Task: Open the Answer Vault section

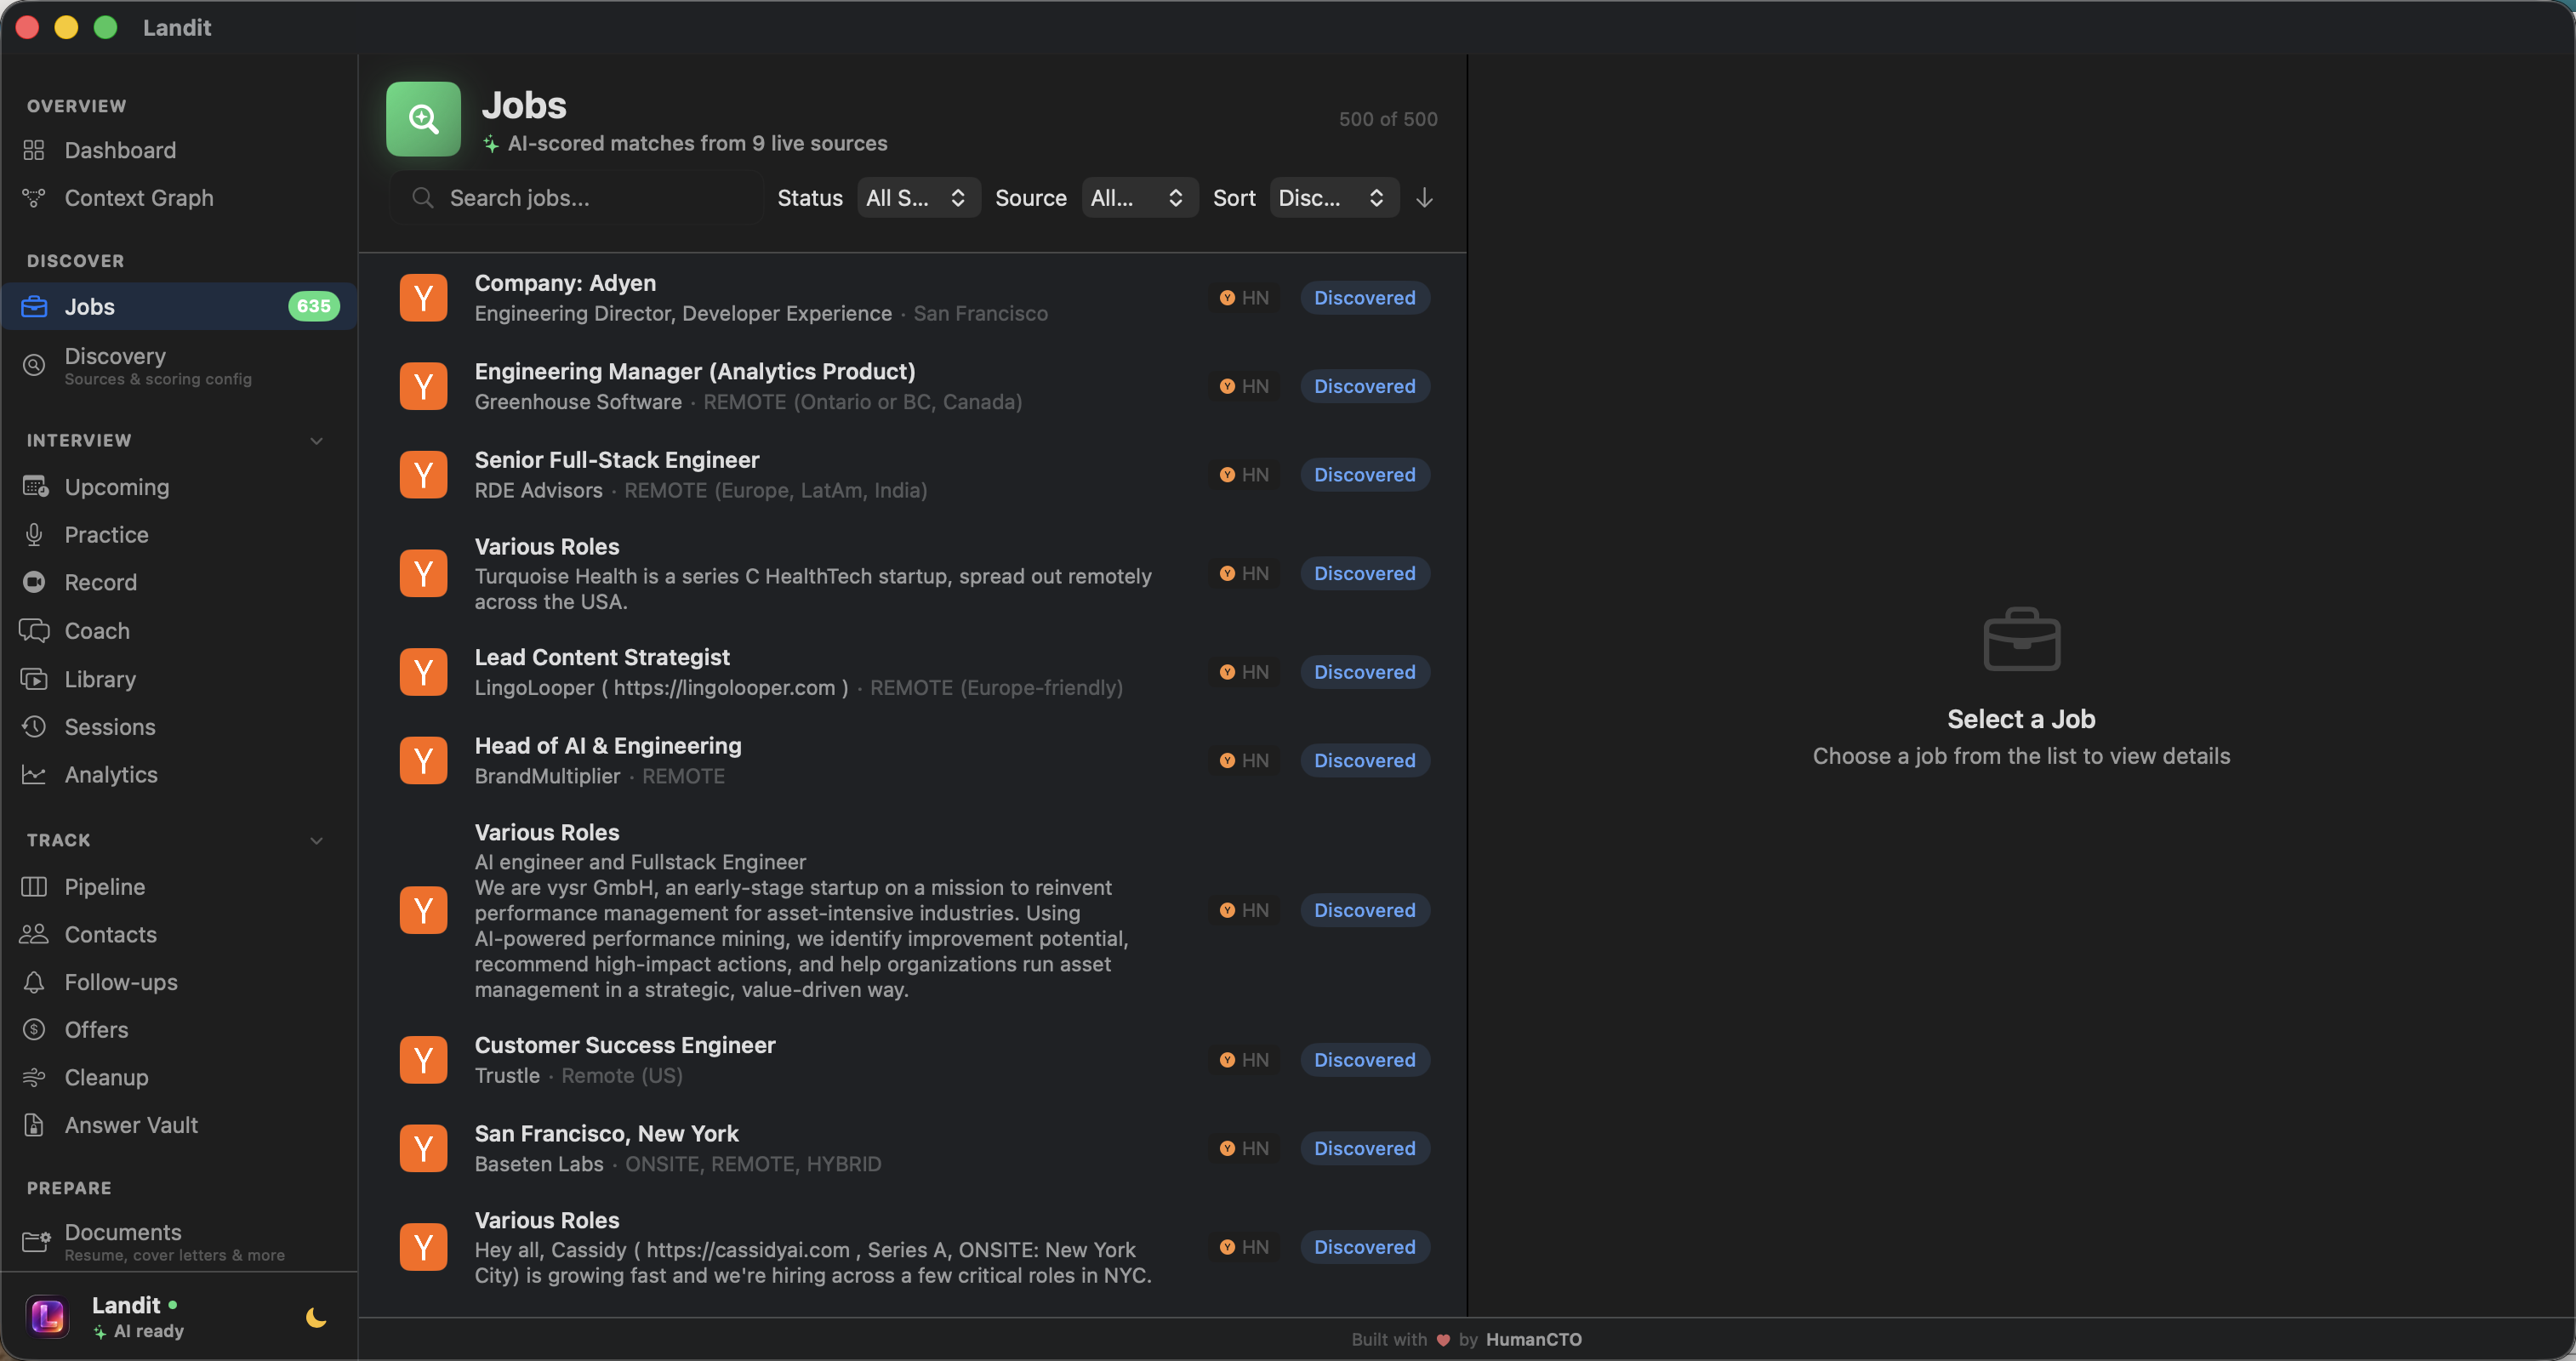Action: [131, 1125]
